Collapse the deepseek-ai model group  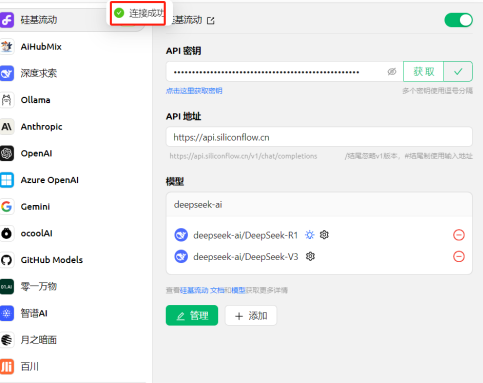[319, 204]
